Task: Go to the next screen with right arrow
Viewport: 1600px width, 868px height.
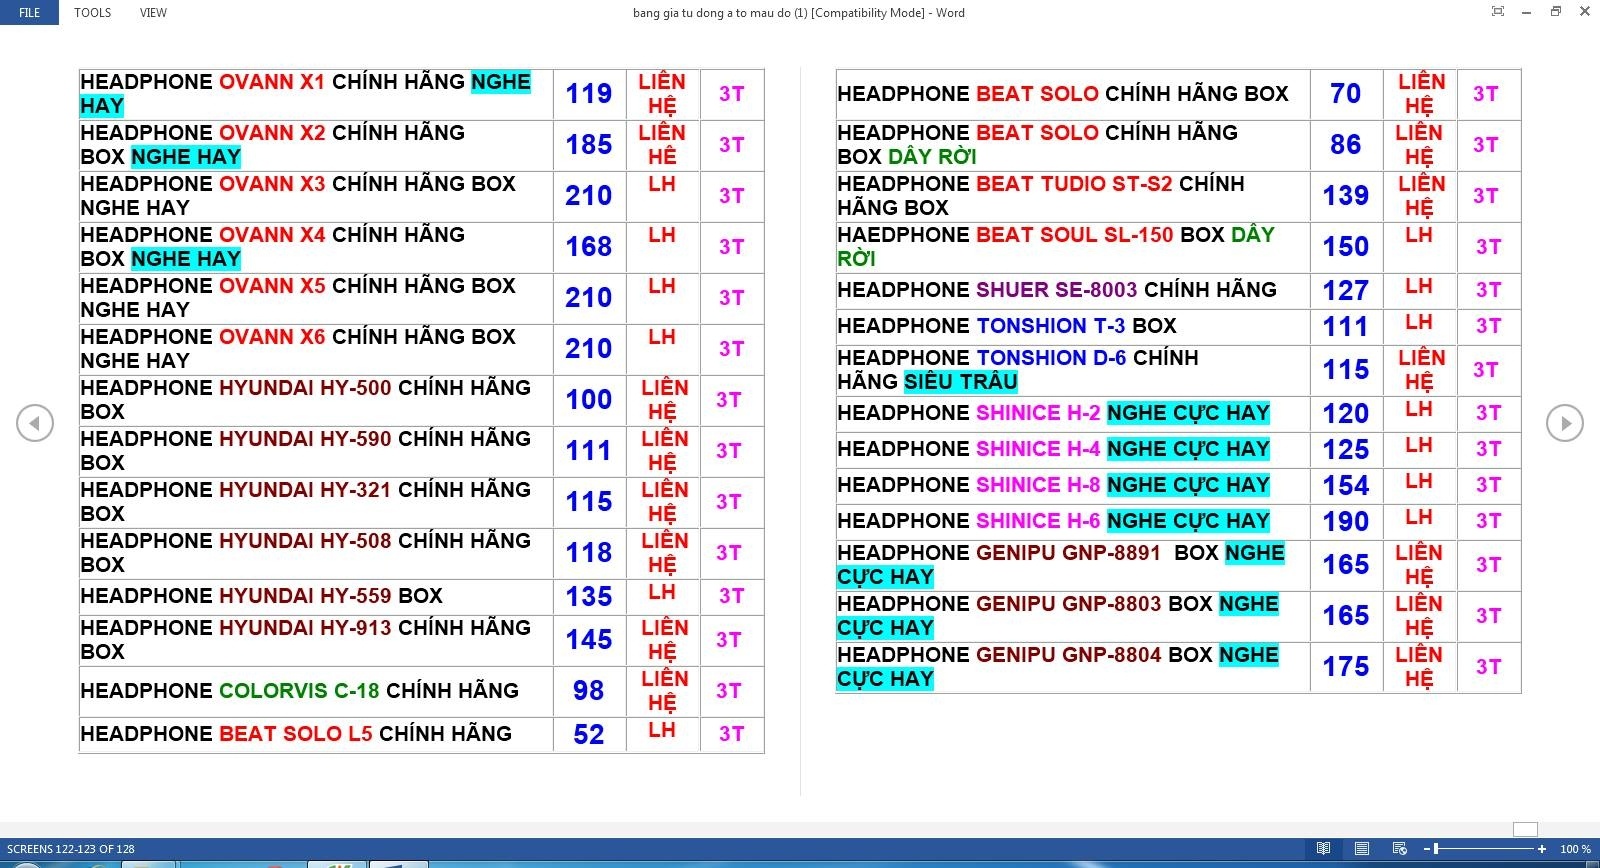Action: [1565, 423]
